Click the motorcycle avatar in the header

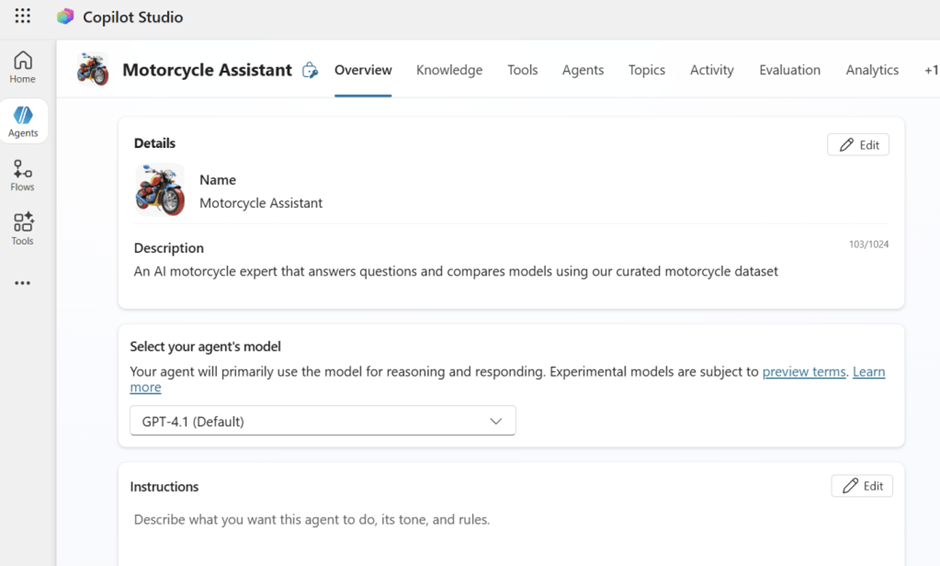point(93,70)
